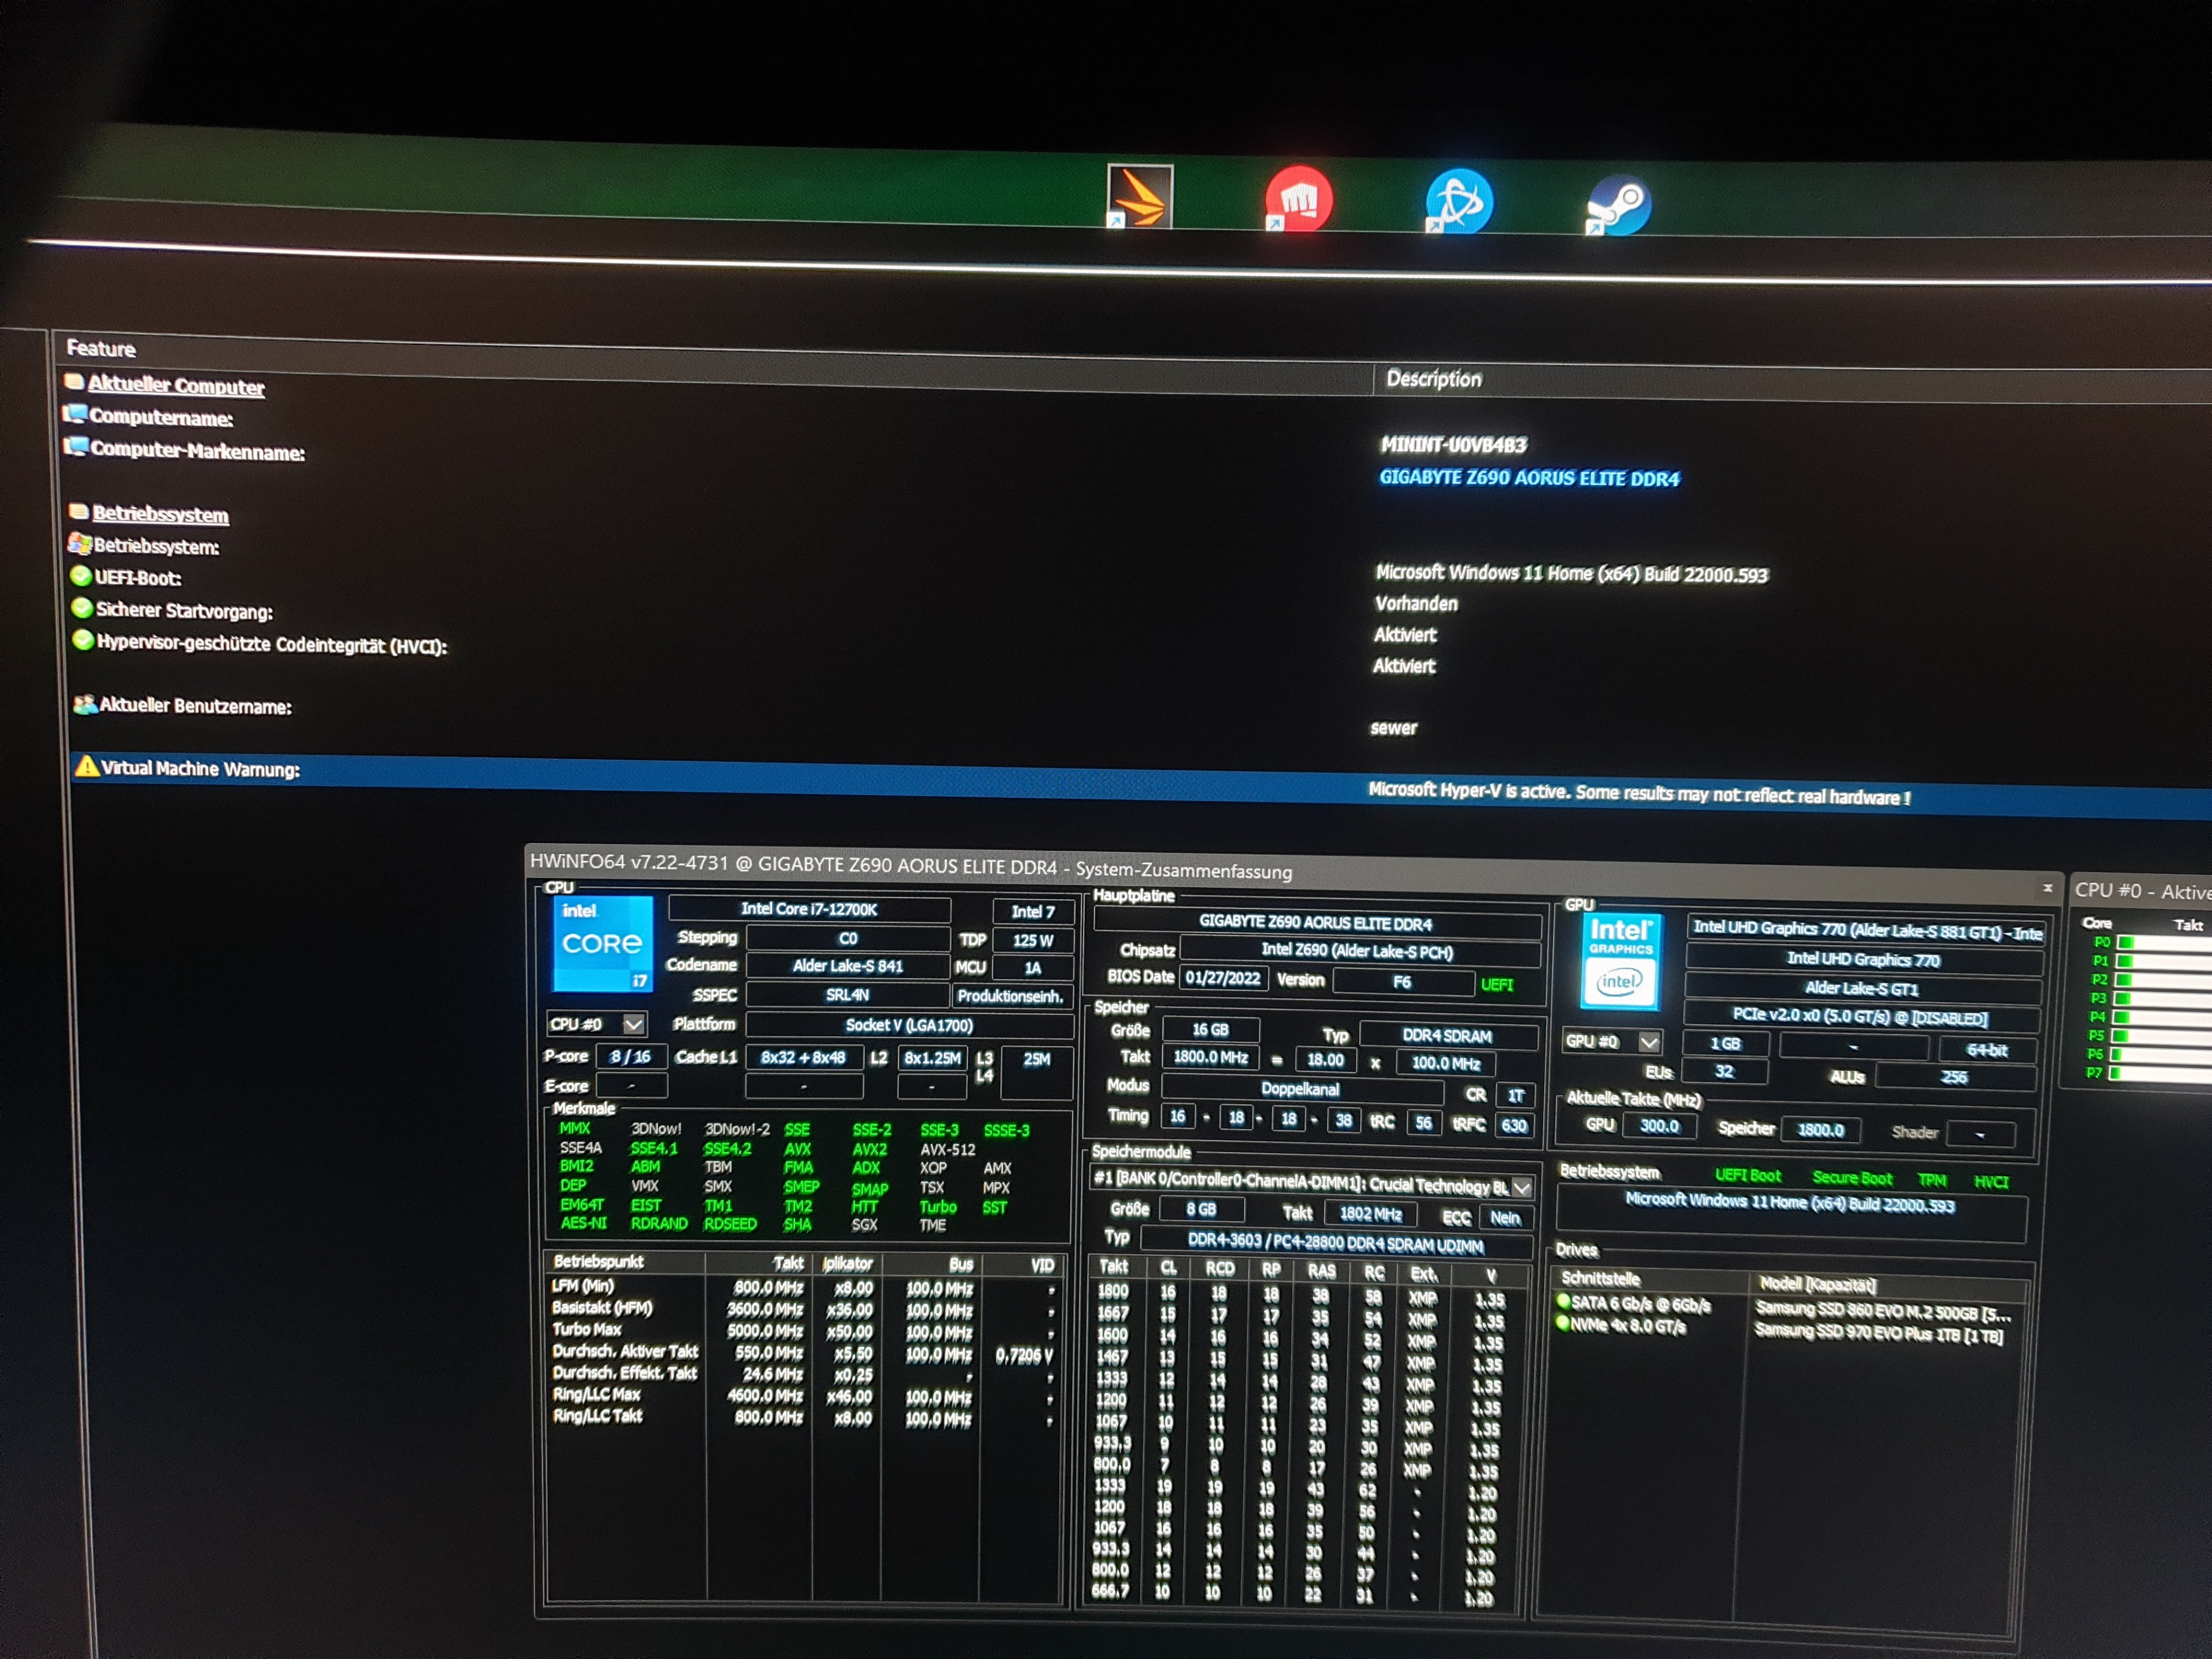The image size is (2212, 1659).
Task: Close the System-Zusammenfassung window
Action: (x=2047, y=887)
